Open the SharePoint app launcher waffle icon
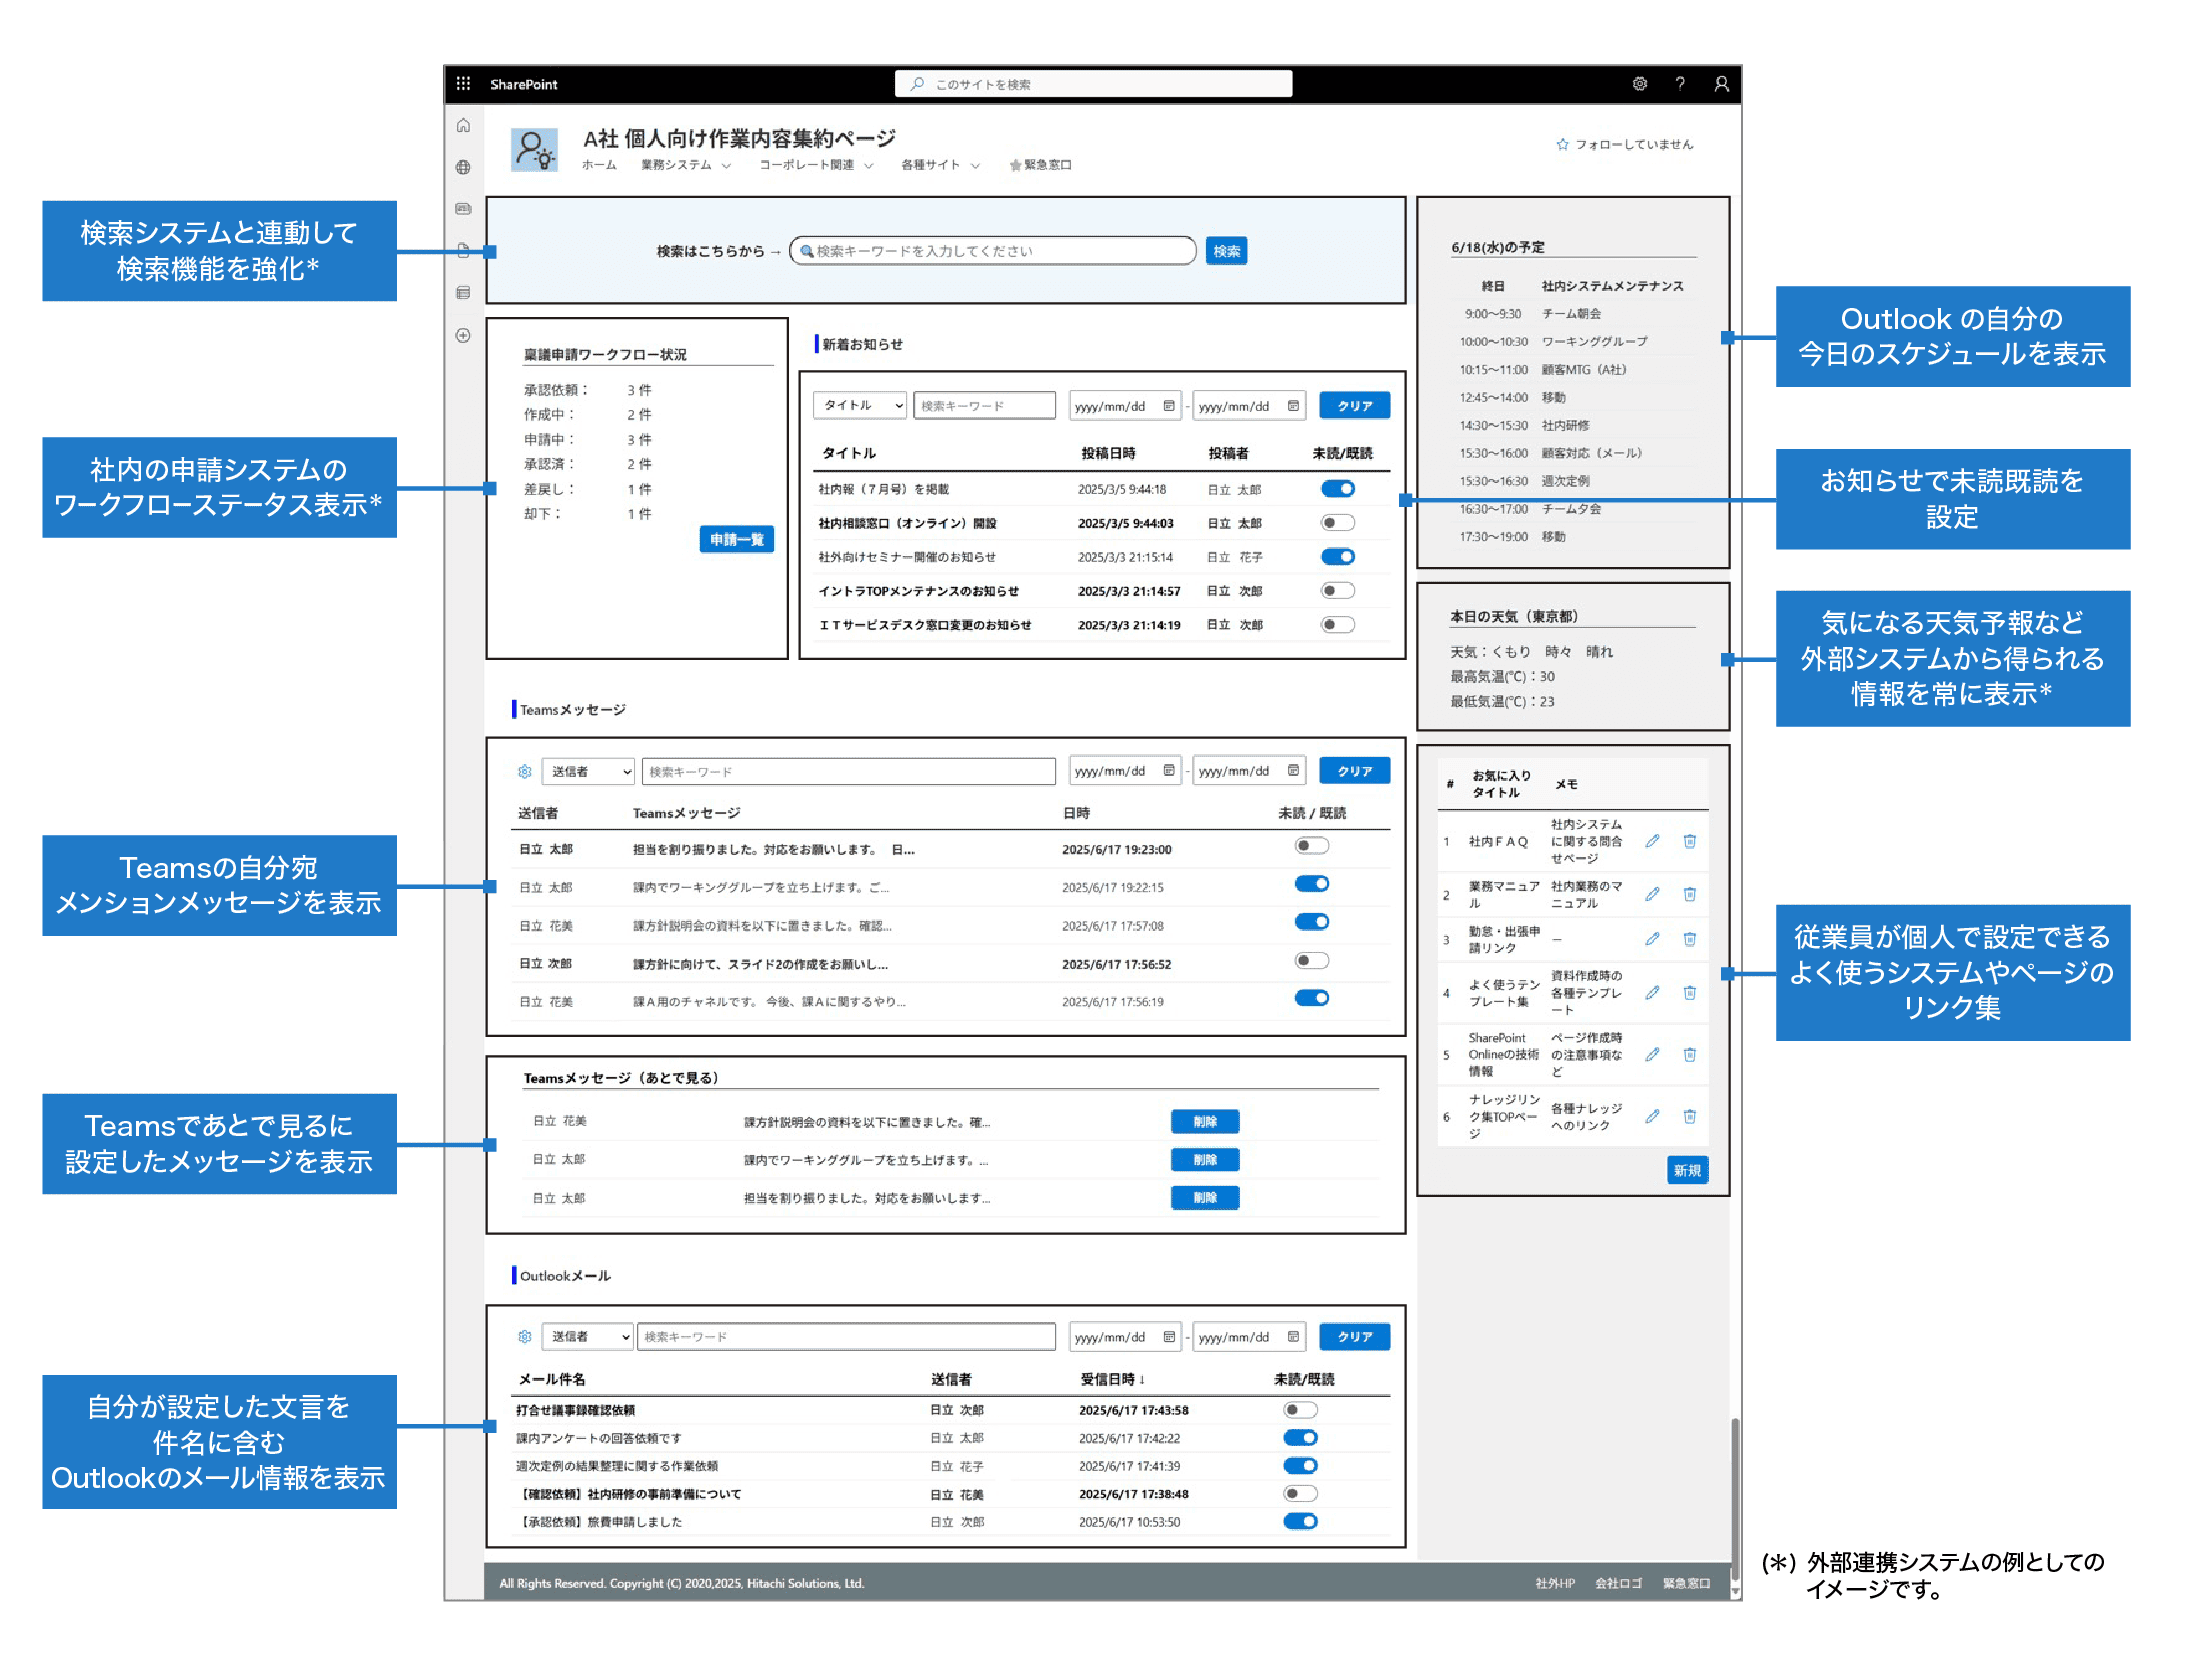The height and width of the screenshot is (1654, 2185). tap(464, 84)
